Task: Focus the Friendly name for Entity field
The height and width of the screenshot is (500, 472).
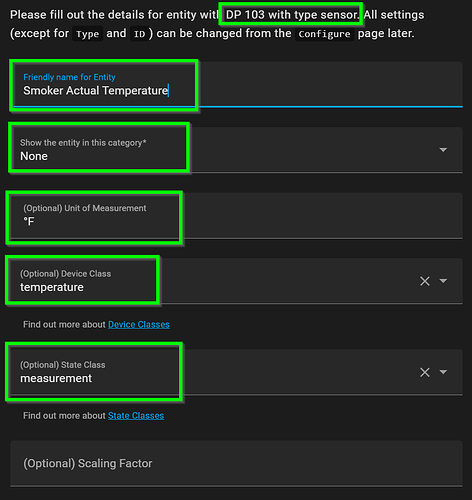Action: pyautogui.click(x=236, y=84)
